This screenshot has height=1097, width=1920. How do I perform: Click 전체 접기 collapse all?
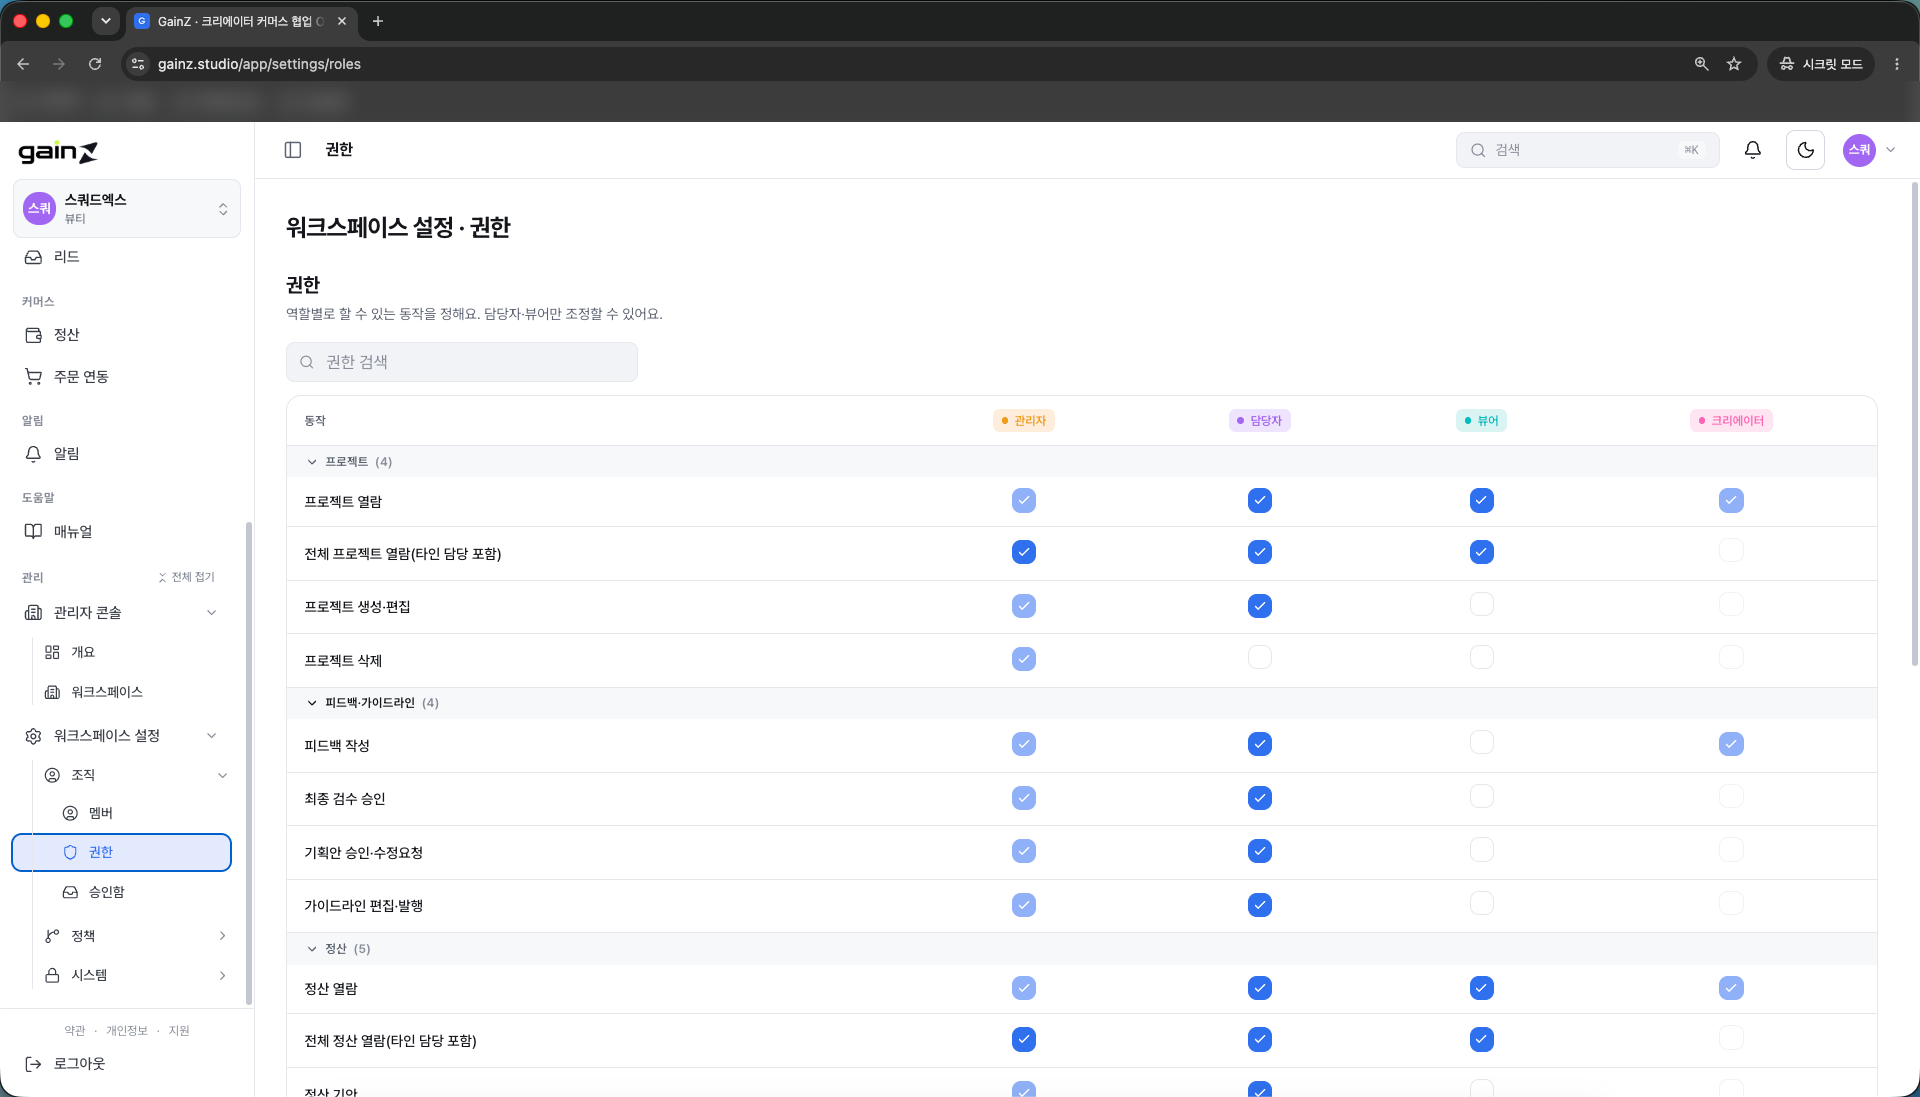[x=187, y=577]
